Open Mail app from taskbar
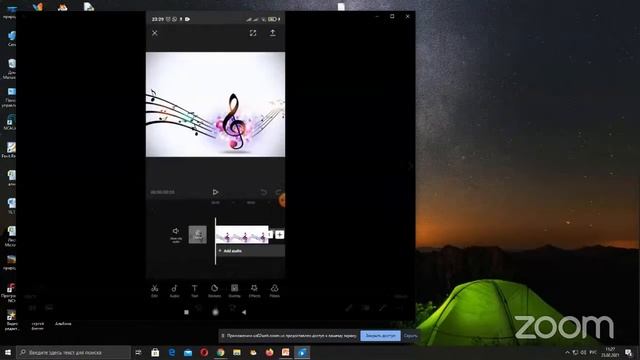 pos(188,352)
